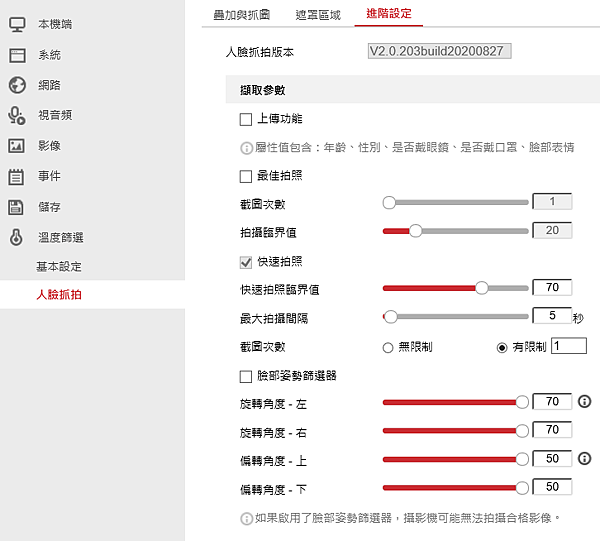Open 事件 in the sidebar
The image size is (600, 541).
click(x=49, y=176)
